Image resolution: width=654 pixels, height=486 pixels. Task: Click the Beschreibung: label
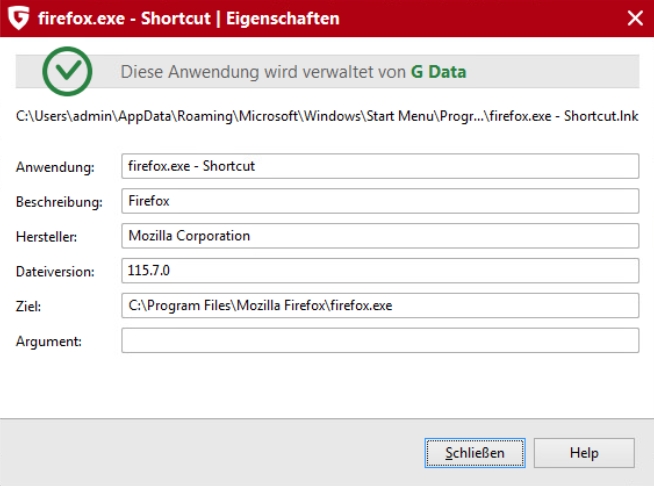coord(59,202)
